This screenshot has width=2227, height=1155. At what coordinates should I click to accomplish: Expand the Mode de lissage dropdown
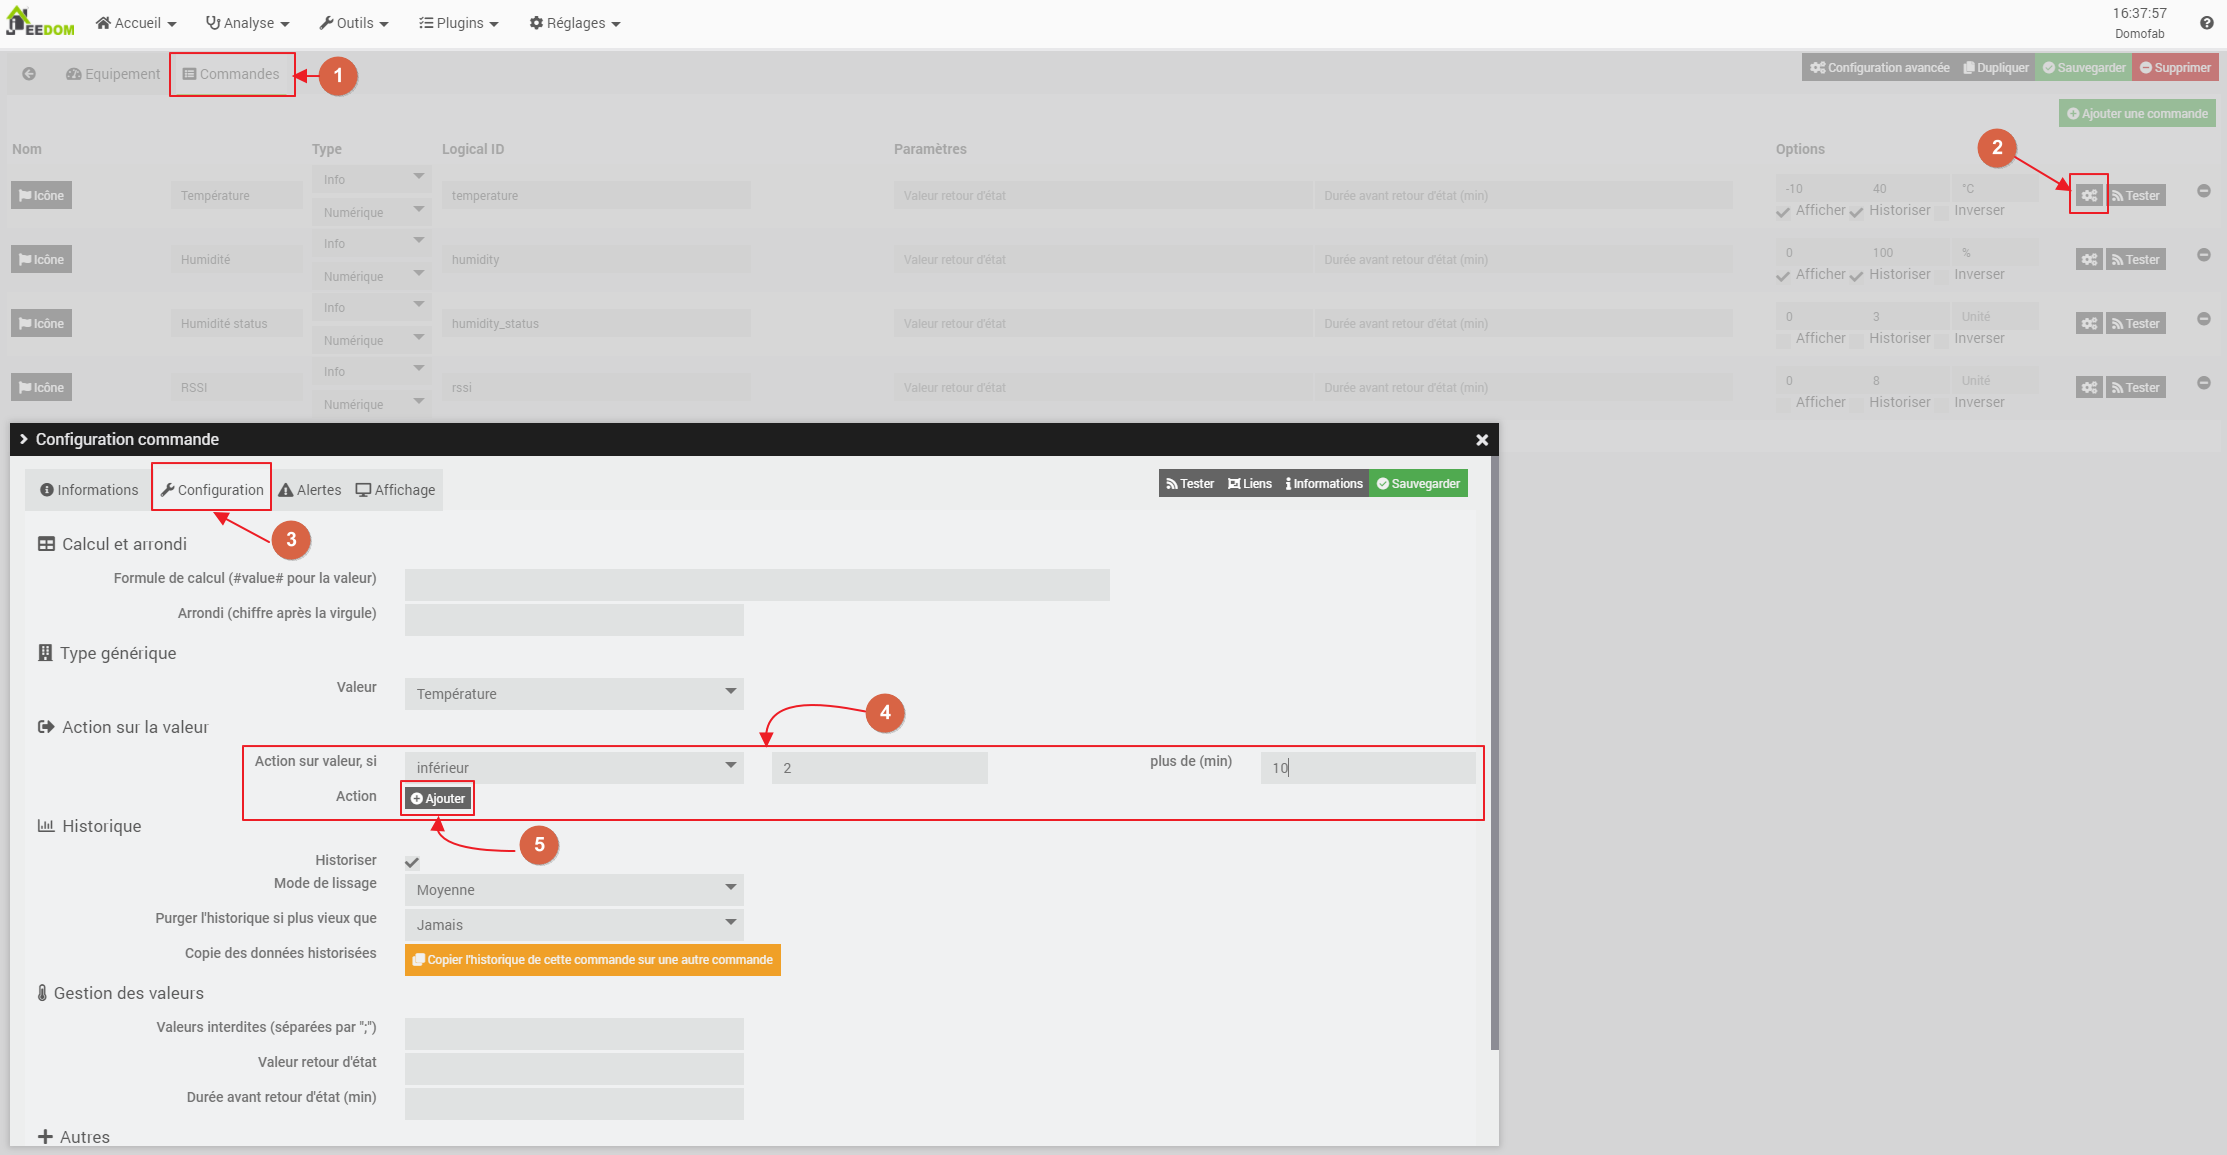point(574,890)
